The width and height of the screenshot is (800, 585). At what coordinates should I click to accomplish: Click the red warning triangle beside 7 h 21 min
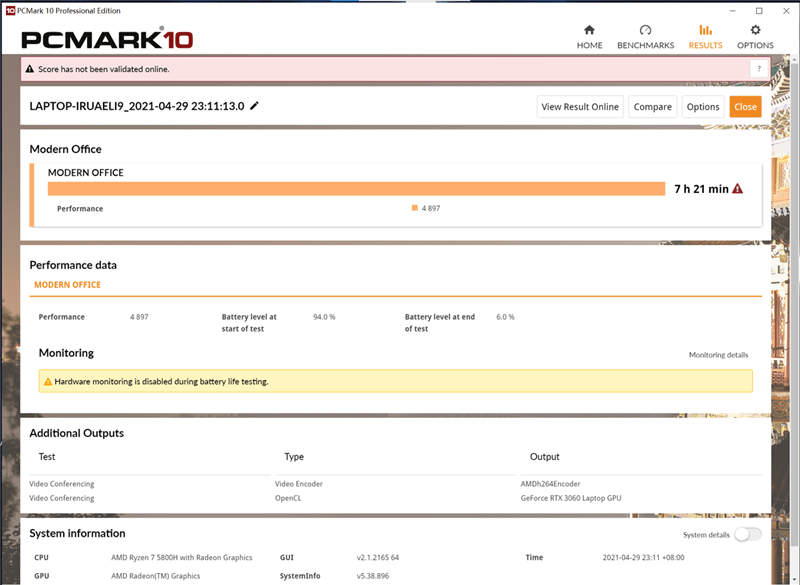point(738,189)
